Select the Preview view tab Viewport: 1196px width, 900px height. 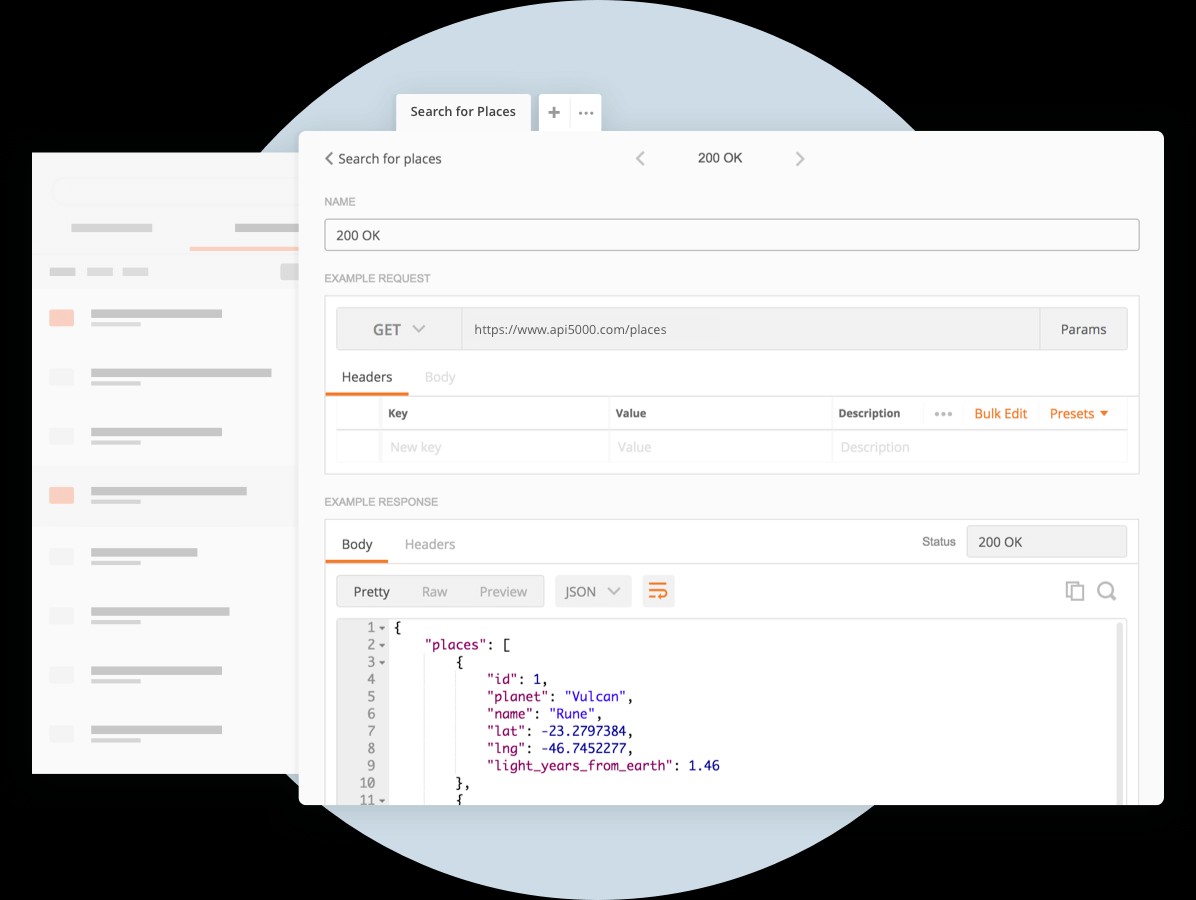pyautogui.click(x=503, y=591)
